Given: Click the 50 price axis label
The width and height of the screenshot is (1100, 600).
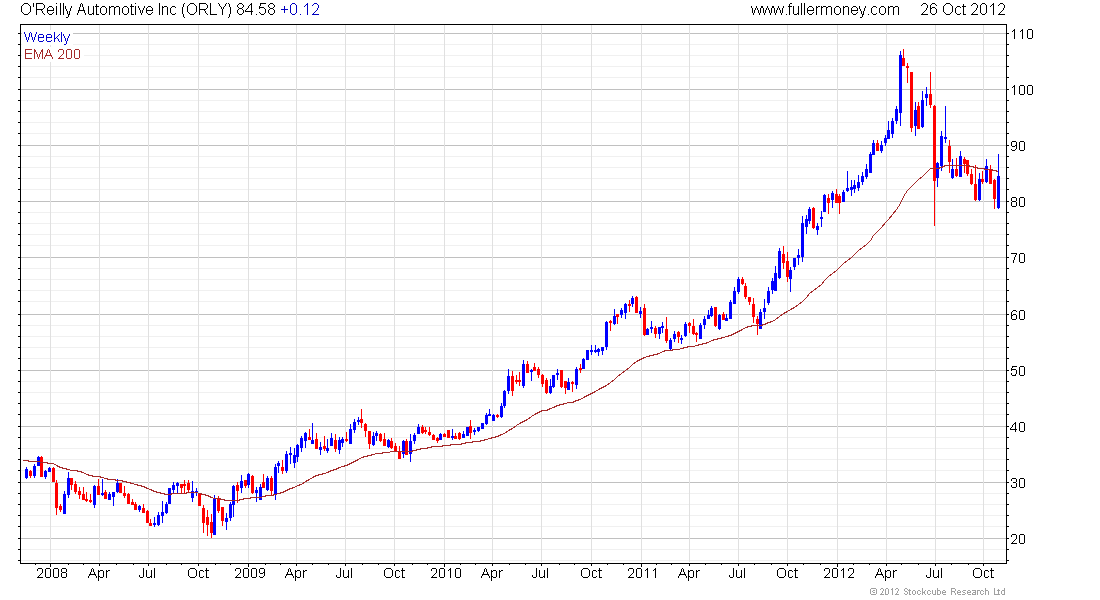Looking at the screenshot, I should click(x=1019, y=371).
